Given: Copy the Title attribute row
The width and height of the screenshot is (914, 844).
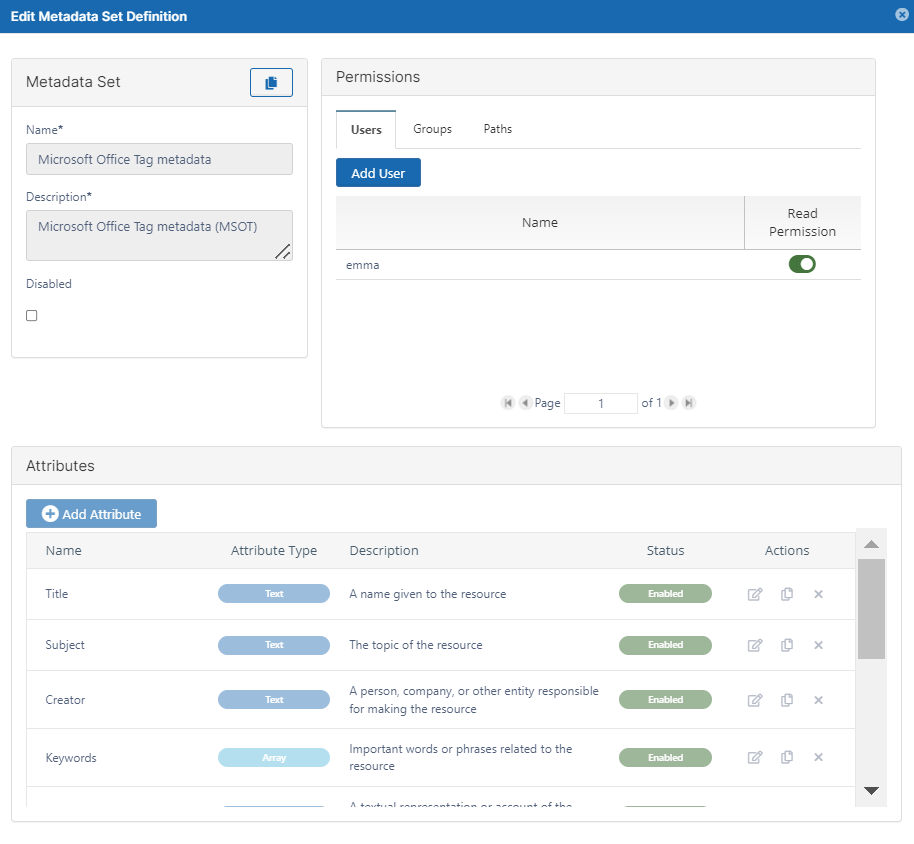Looking at the screenshot, I should [x=787, y=594].
